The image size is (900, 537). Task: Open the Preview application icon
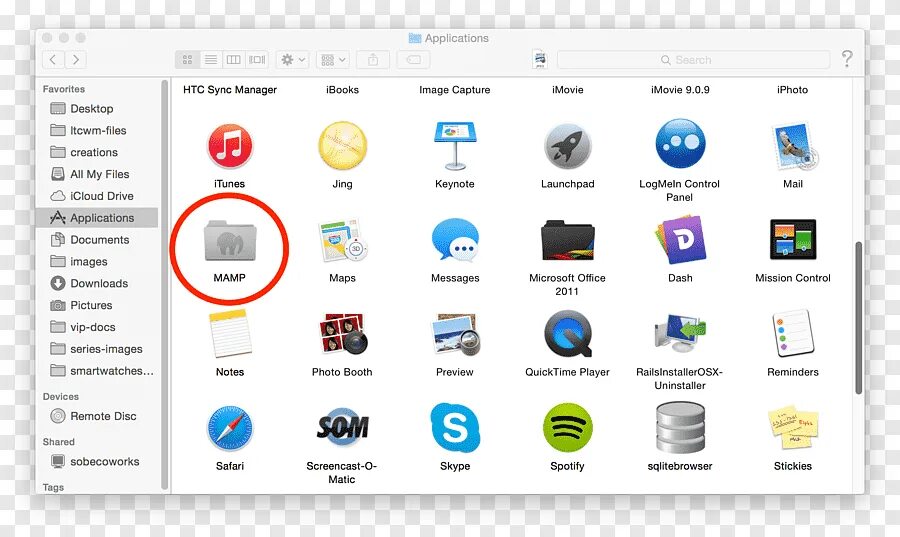coord(455,334)
